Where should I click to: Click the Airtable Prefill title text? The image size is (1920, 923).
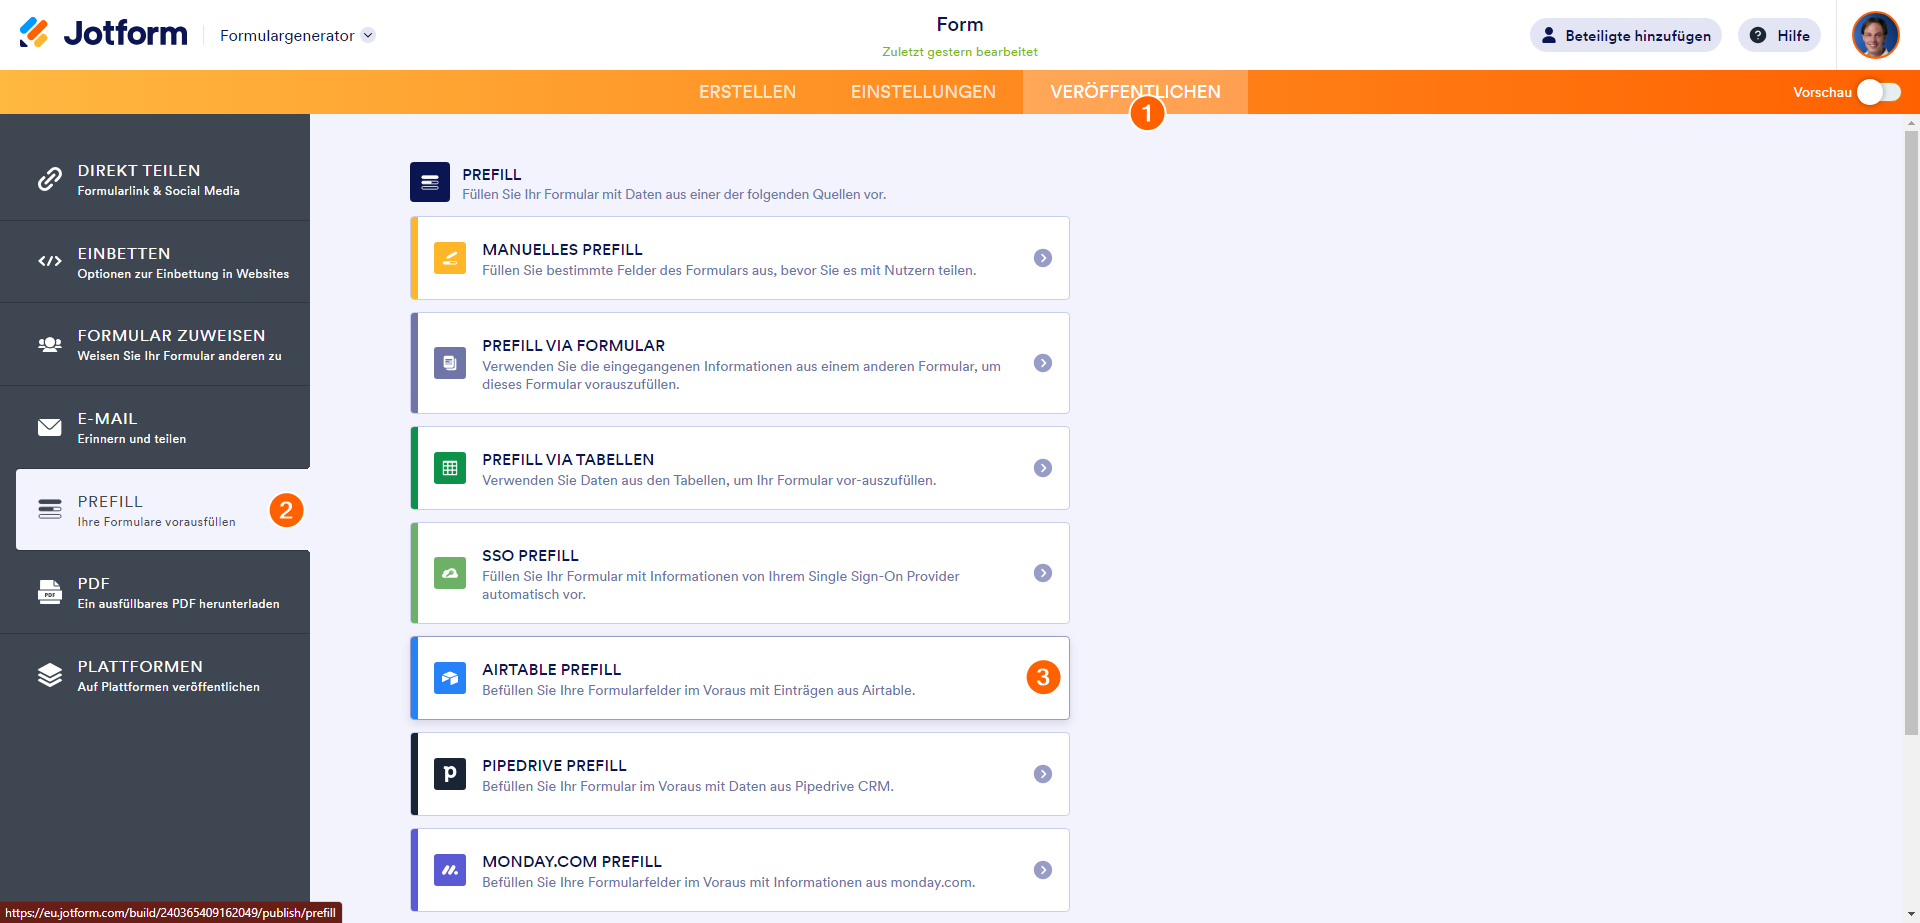552,669
